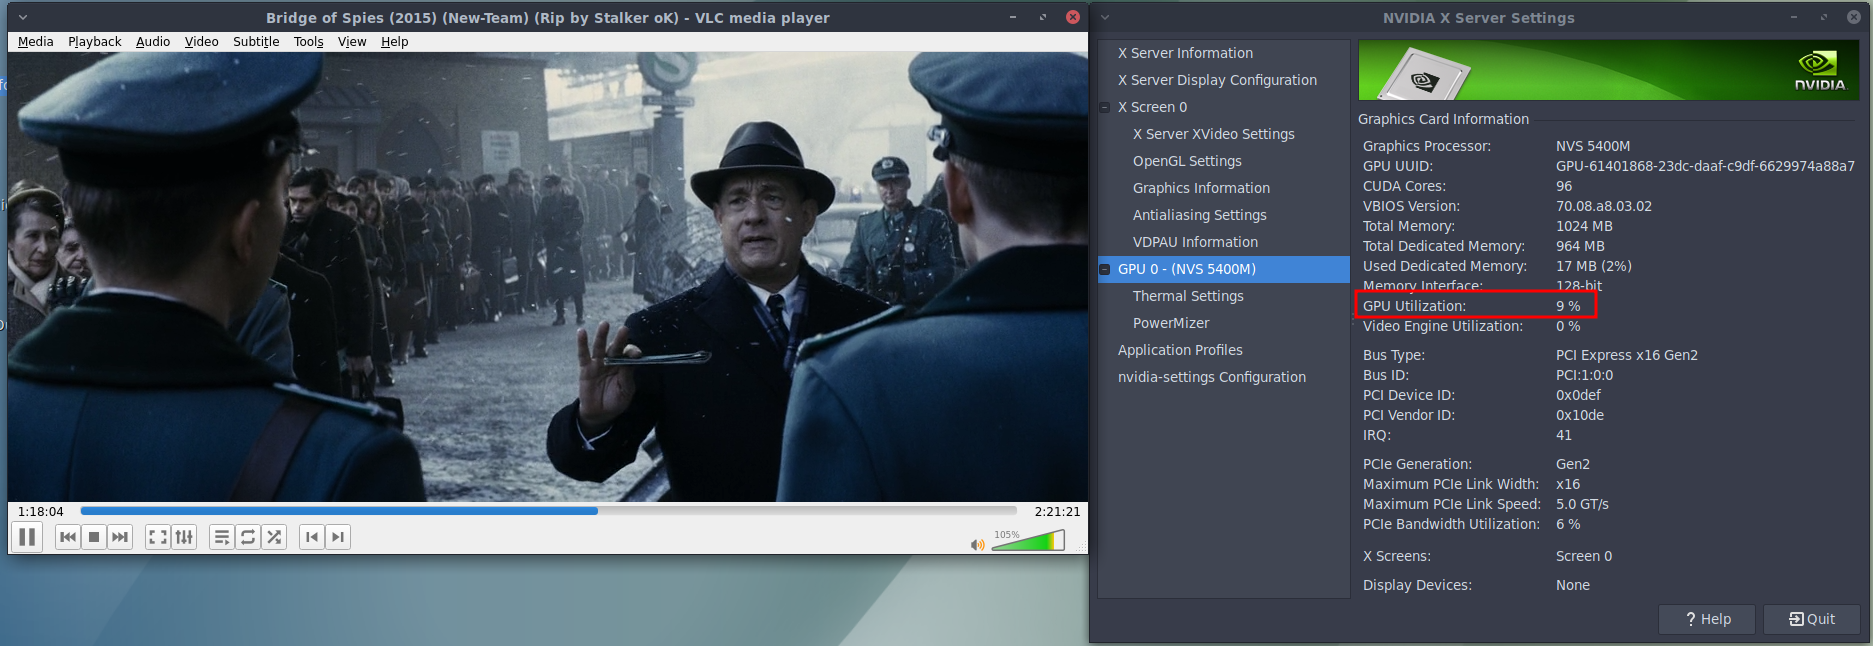
Task: Skip to previous media in playlist
Action: coord(67,537)
